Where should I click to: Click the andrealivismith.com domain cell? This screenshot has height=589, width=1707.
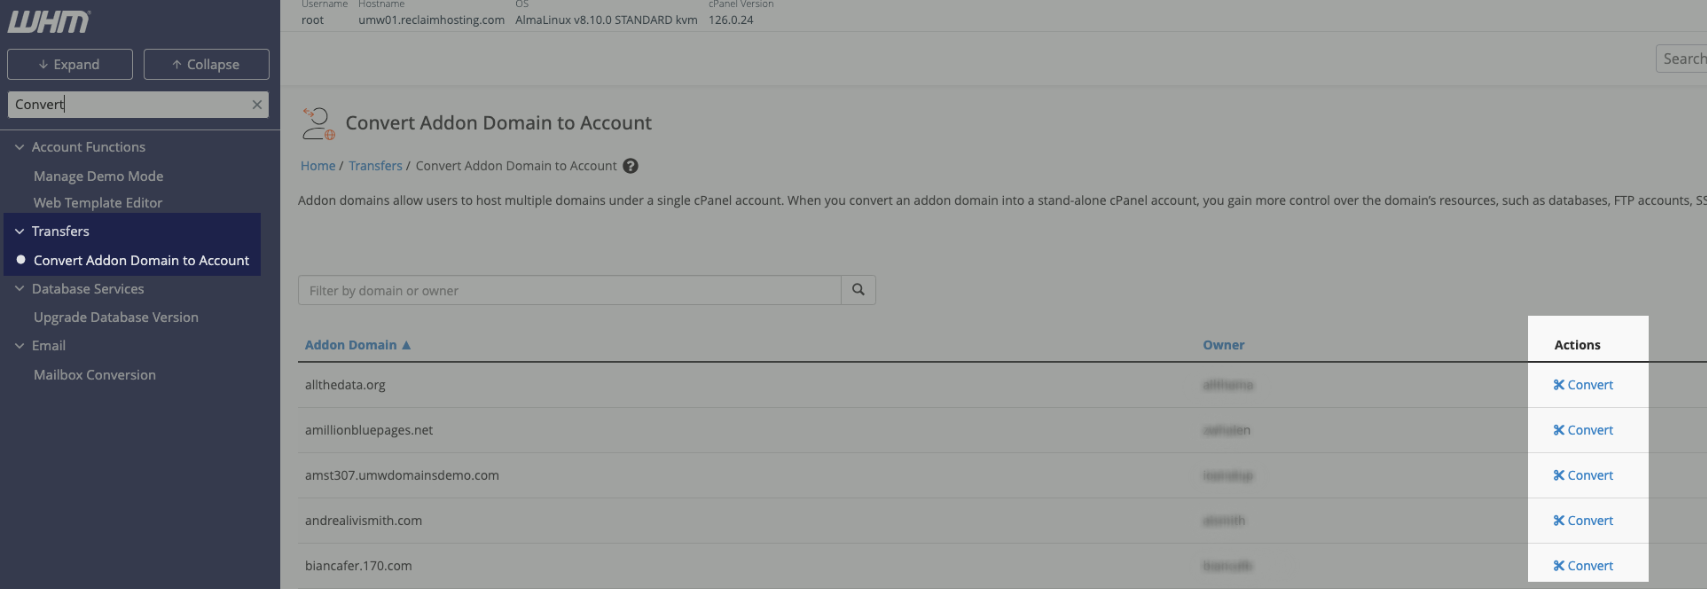363,520
